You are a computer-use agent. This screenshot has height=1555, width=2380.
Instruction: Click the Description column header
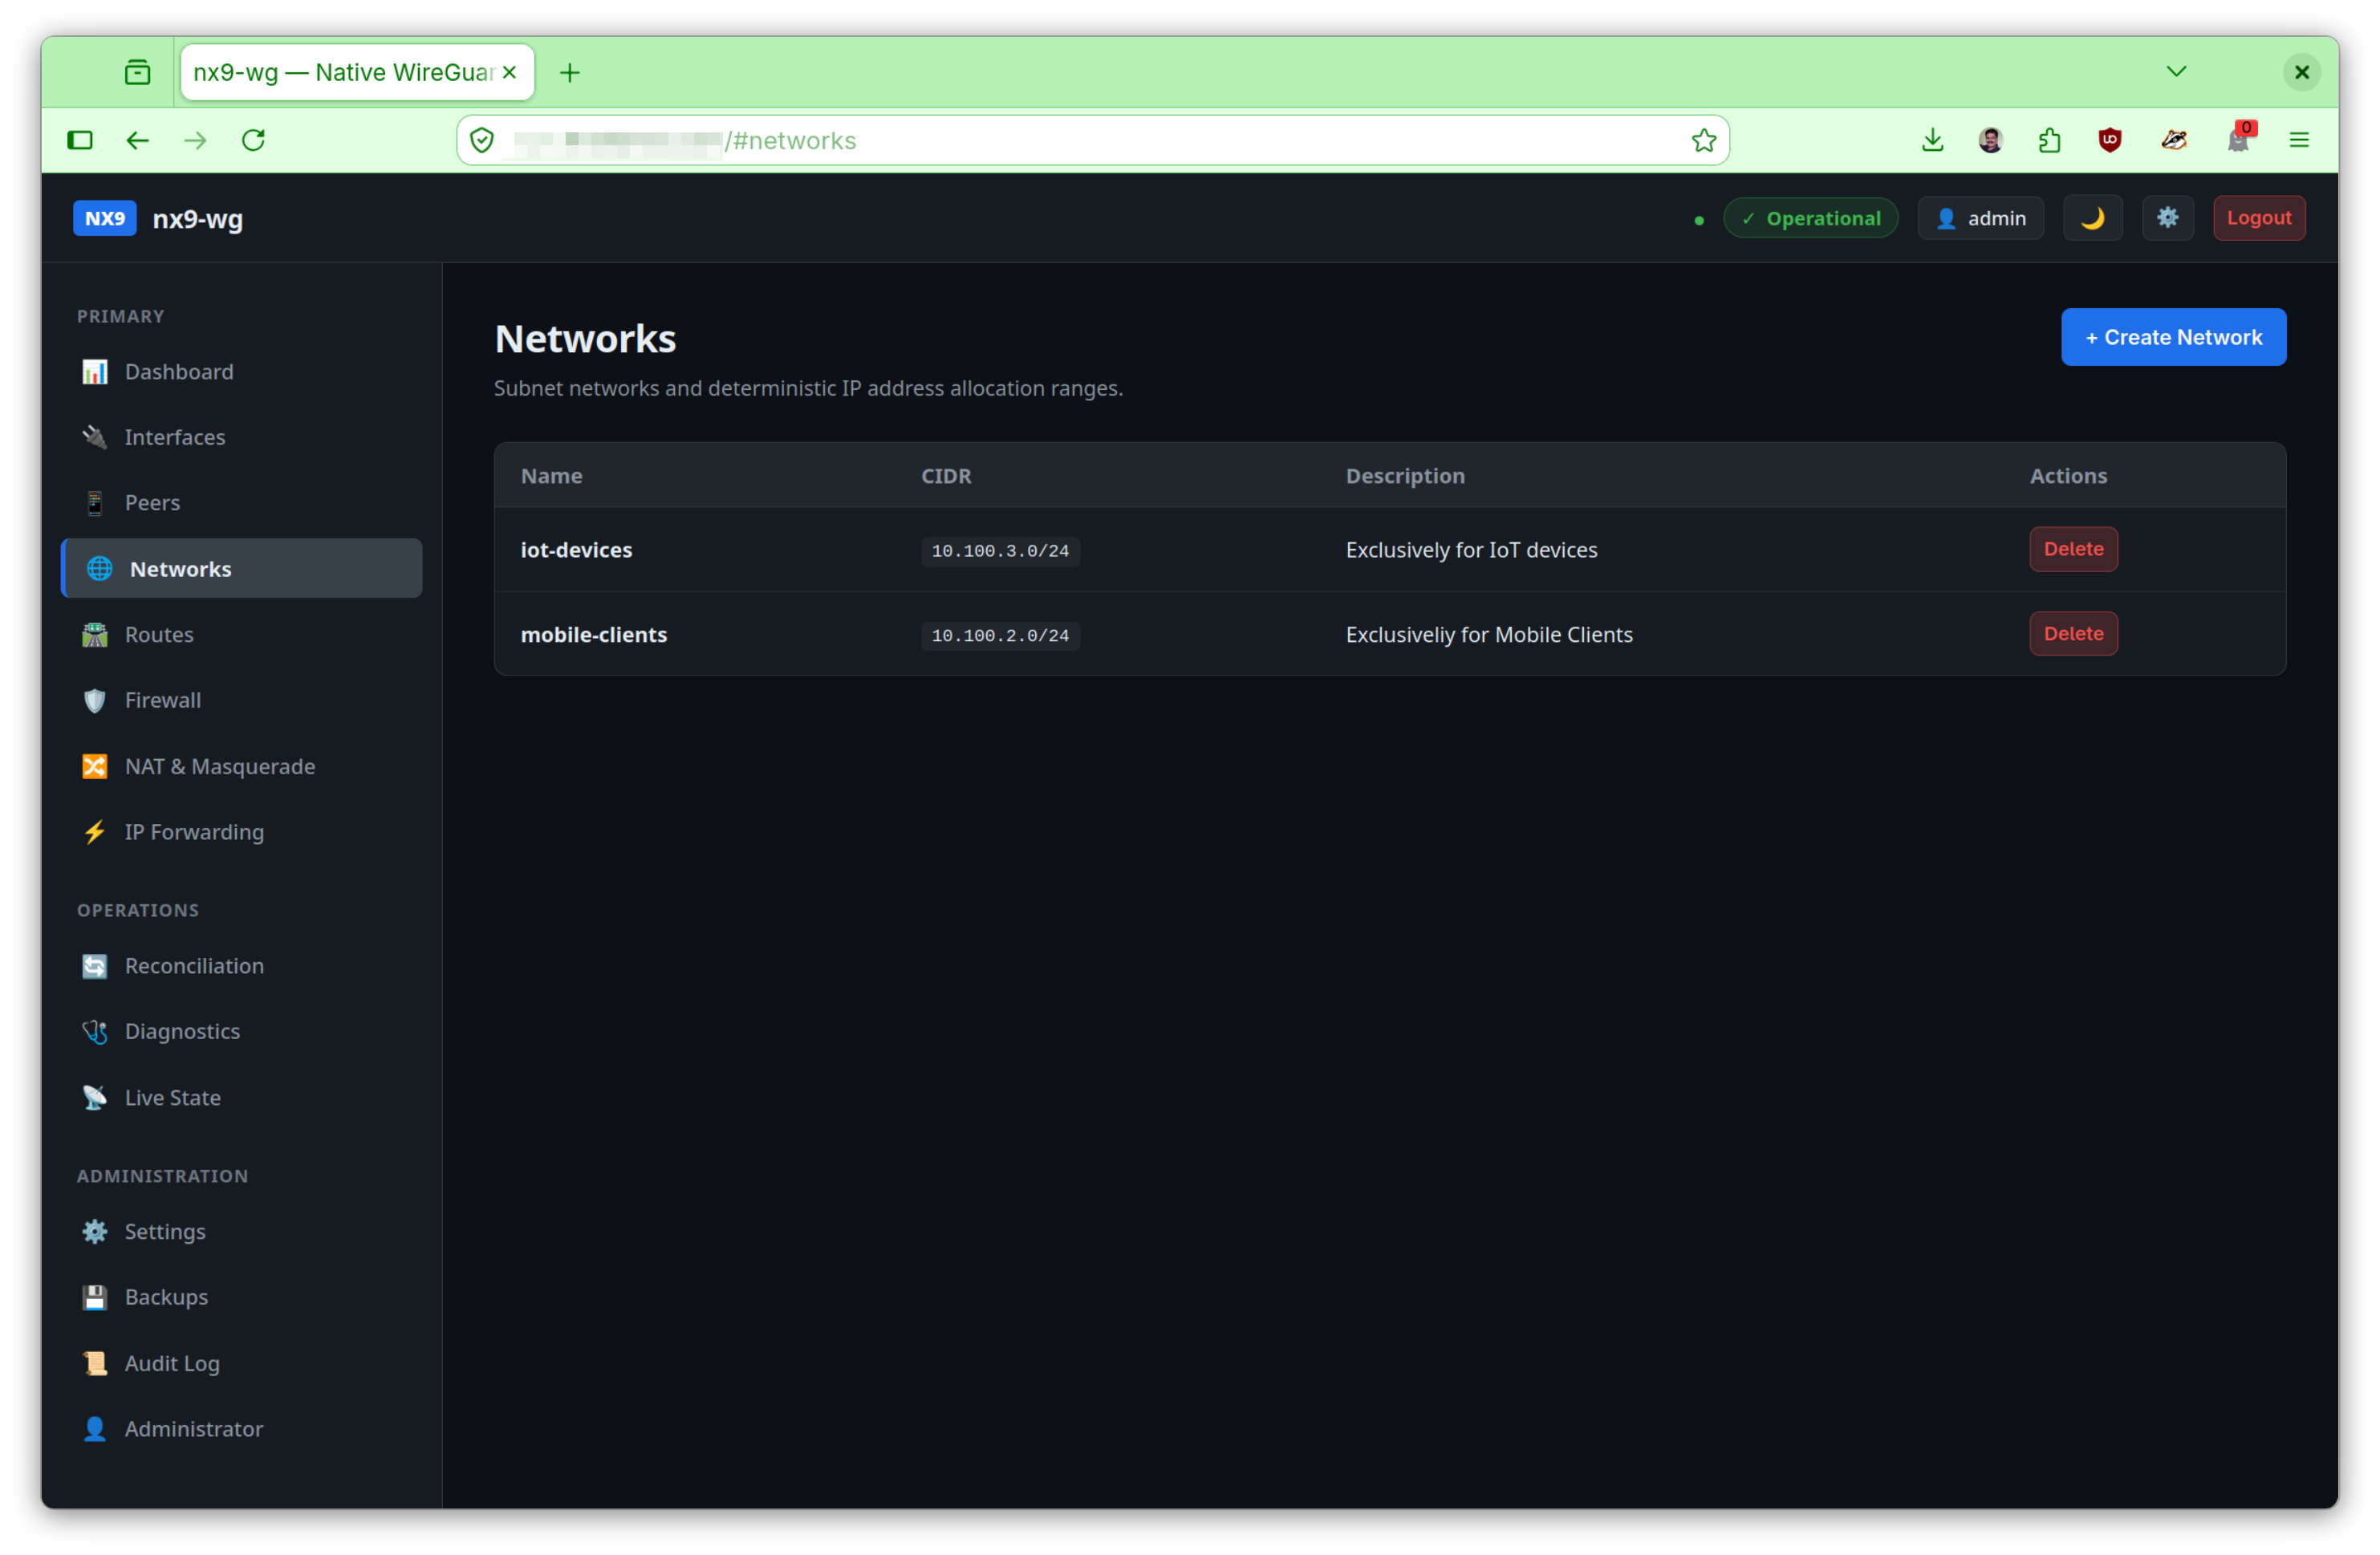[1404, 476]
